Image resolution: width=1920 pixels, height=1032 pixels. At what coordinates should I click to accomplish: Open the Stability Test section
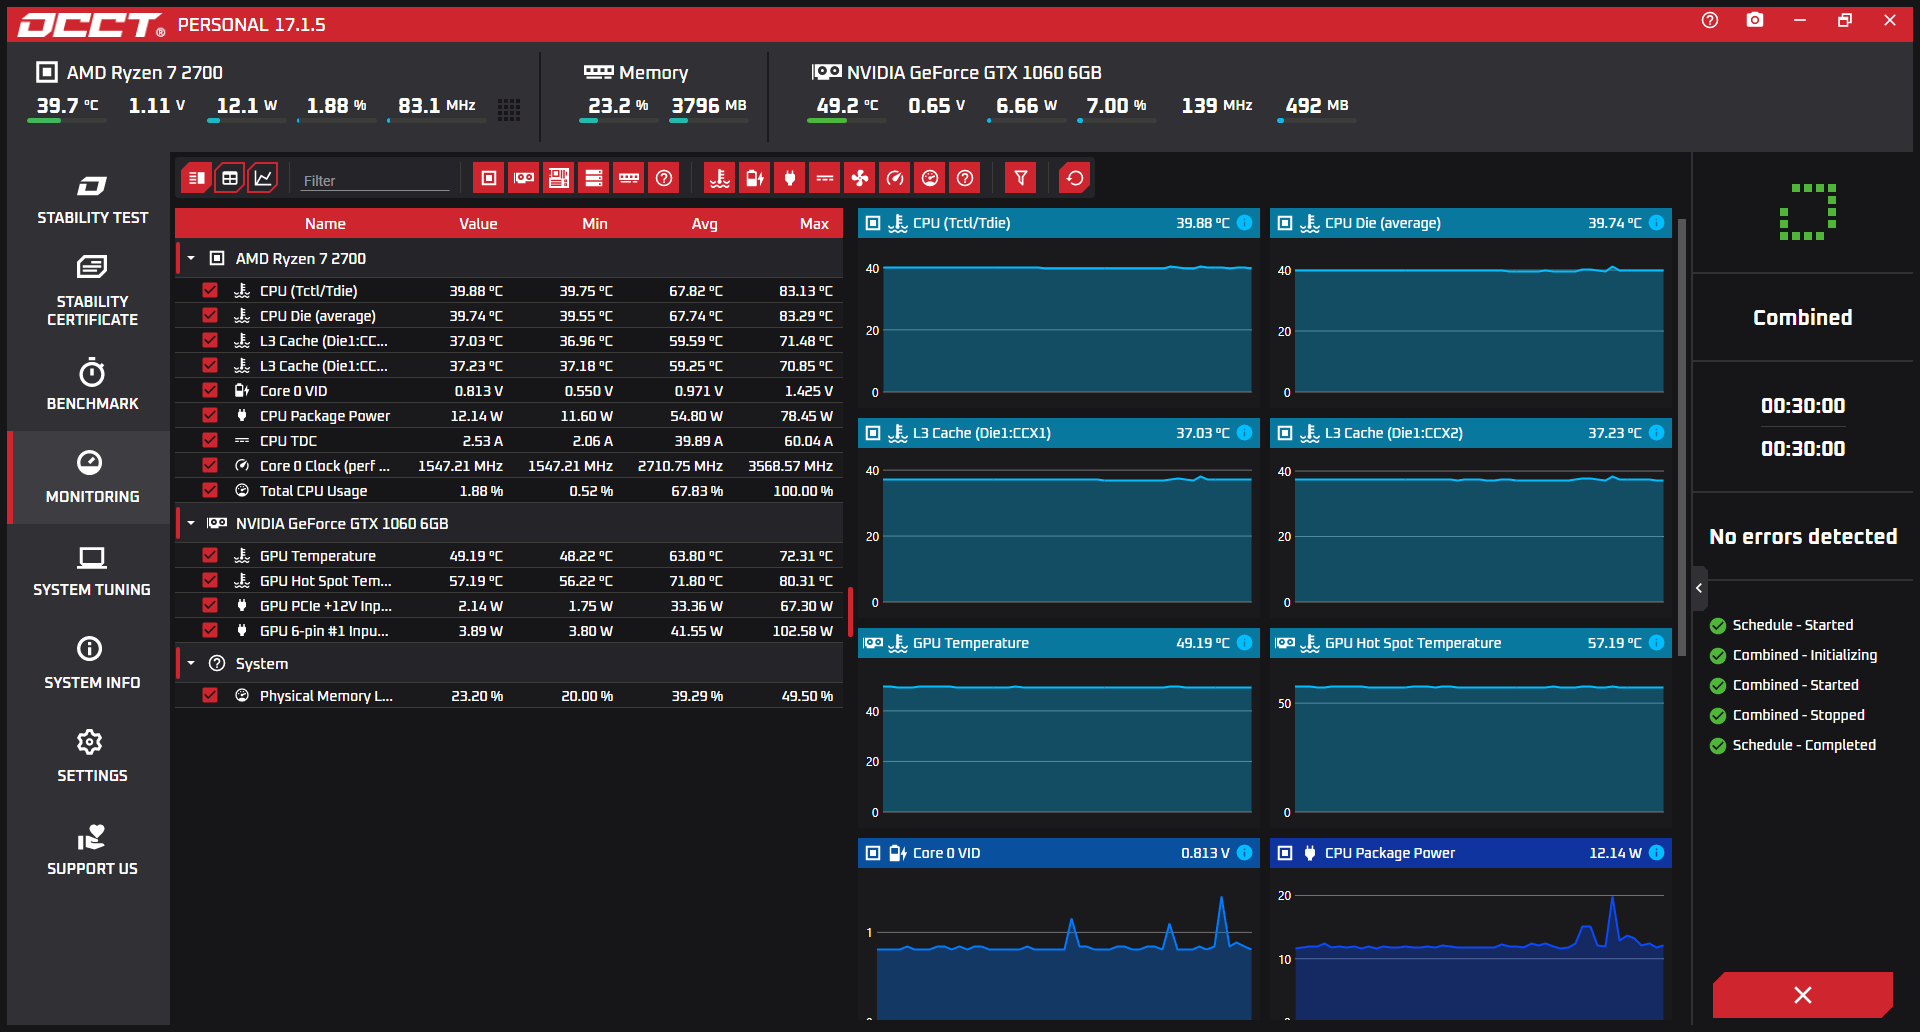pyautogui.click(x=92, y=200)
